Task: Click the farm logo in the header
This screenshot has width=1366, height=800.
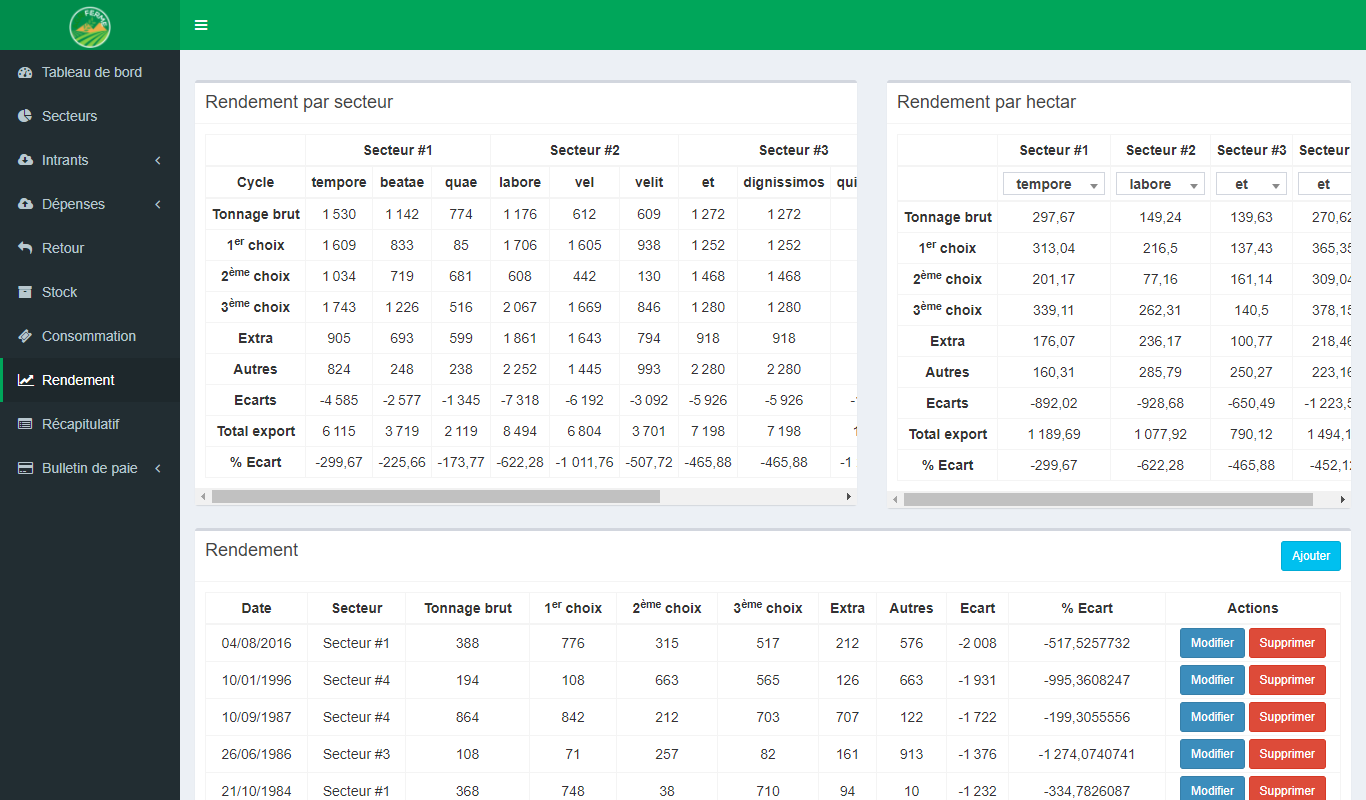Action: tap(90, 26)
